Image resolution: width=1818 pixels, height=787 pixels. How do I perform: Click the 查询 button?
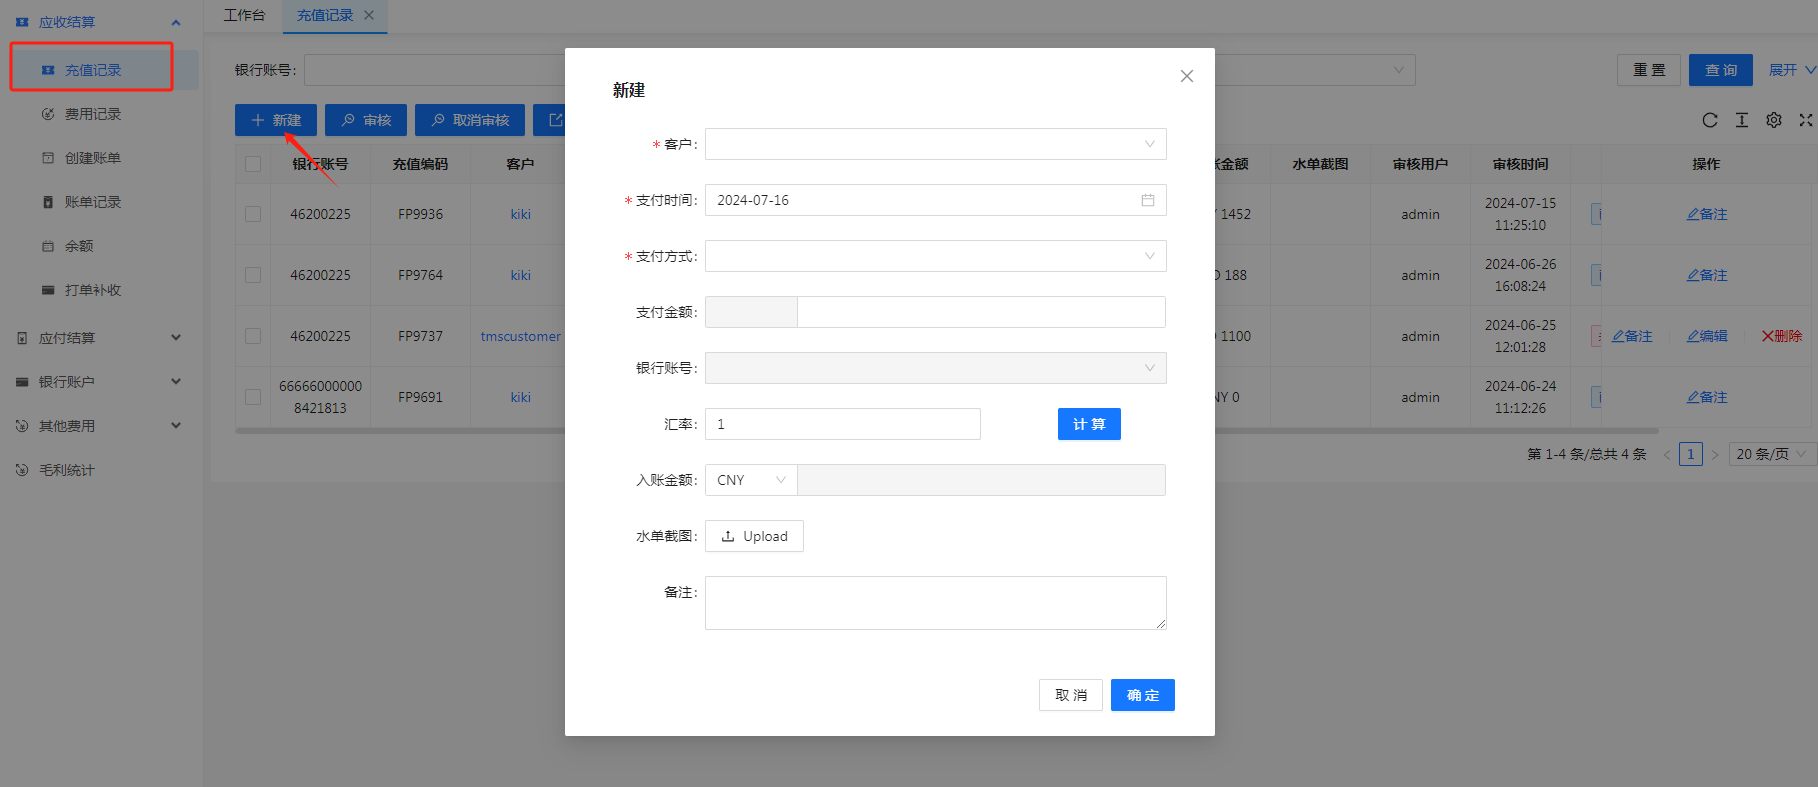click(1721, 70)
